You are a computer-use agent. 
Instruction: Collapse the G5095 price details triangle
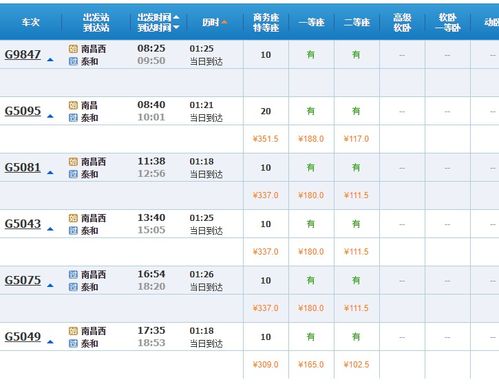(50, 116)
